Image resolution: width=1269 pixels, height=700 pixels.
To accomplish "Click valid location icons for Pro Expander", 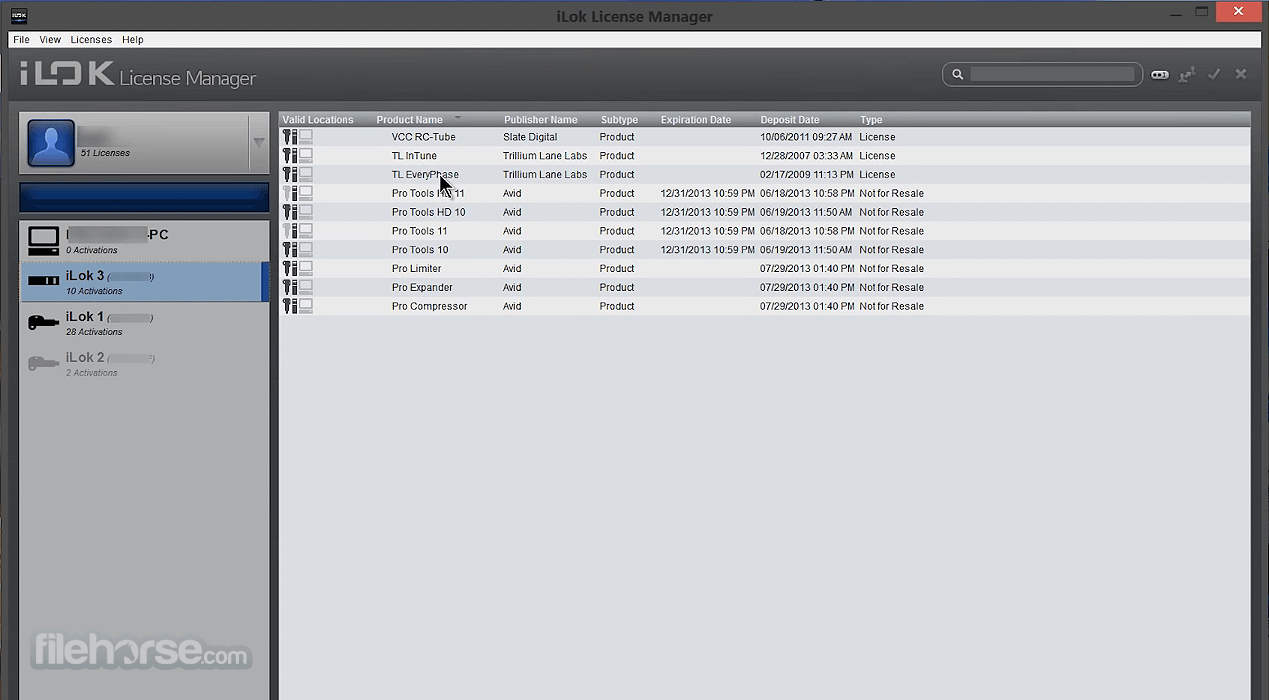I will pyautogui.click(x=297, y=287).
